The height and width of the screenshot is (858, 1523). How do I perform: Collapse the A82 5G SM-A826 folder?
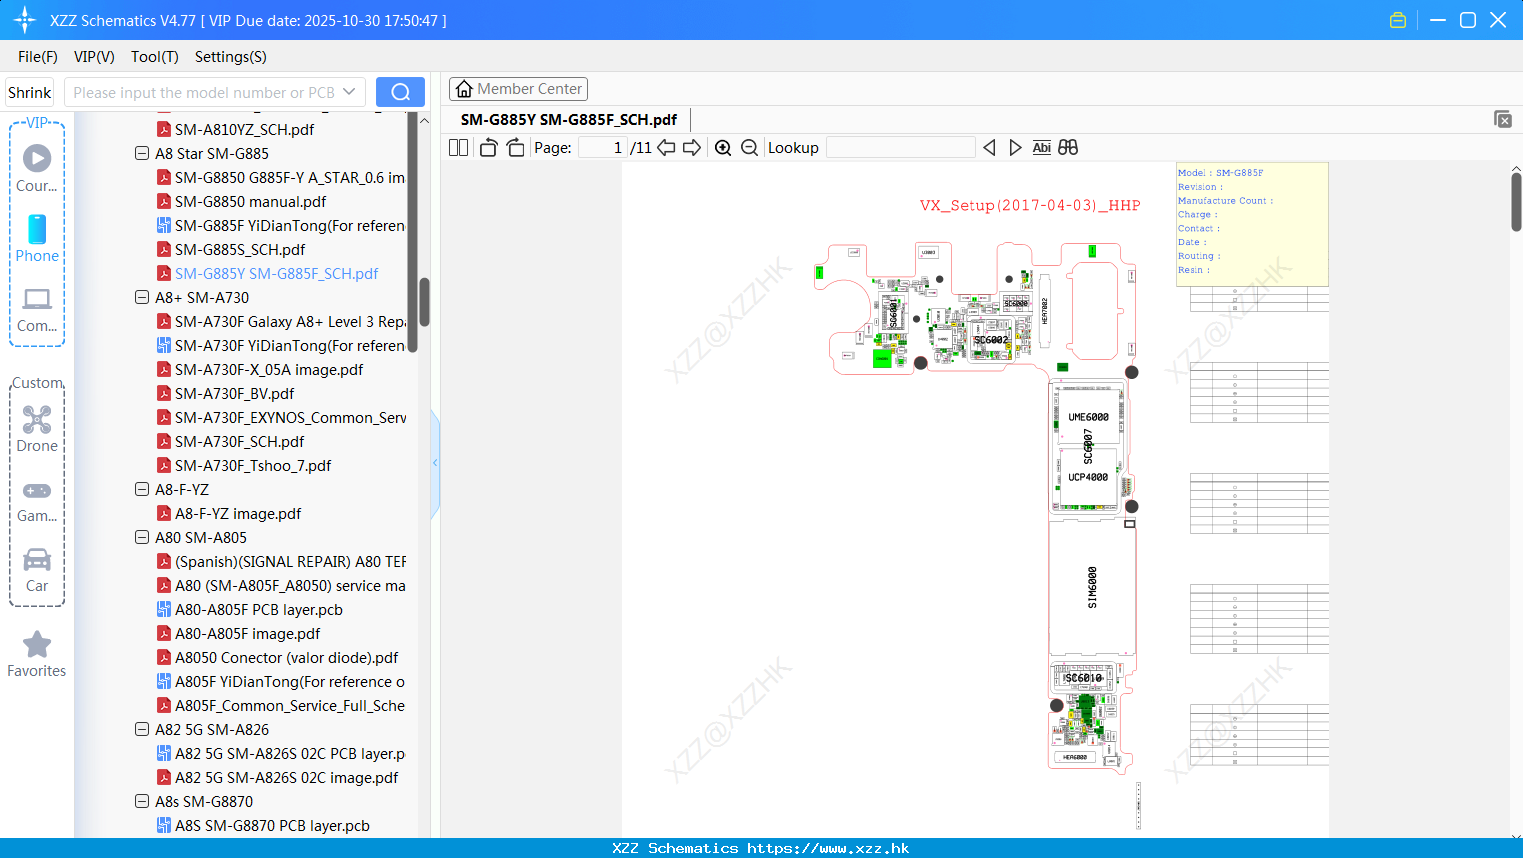142,730
